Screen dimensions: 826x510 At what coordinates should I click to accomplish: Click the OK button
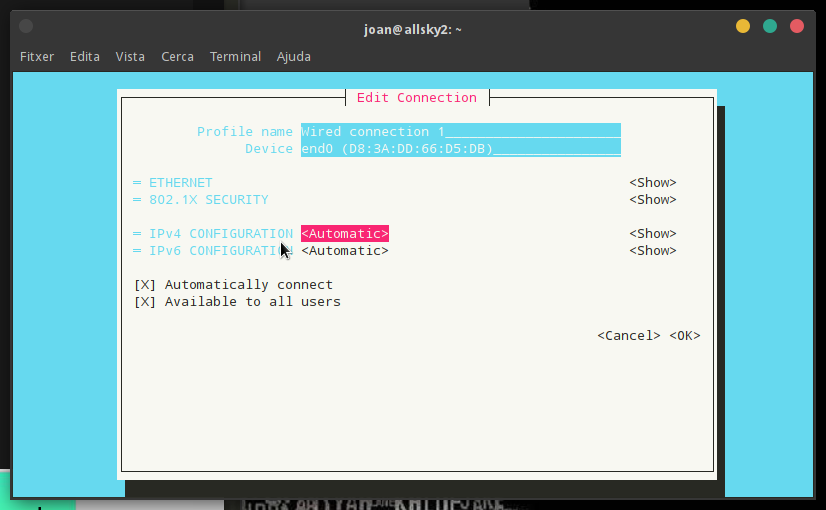(685, 336)
